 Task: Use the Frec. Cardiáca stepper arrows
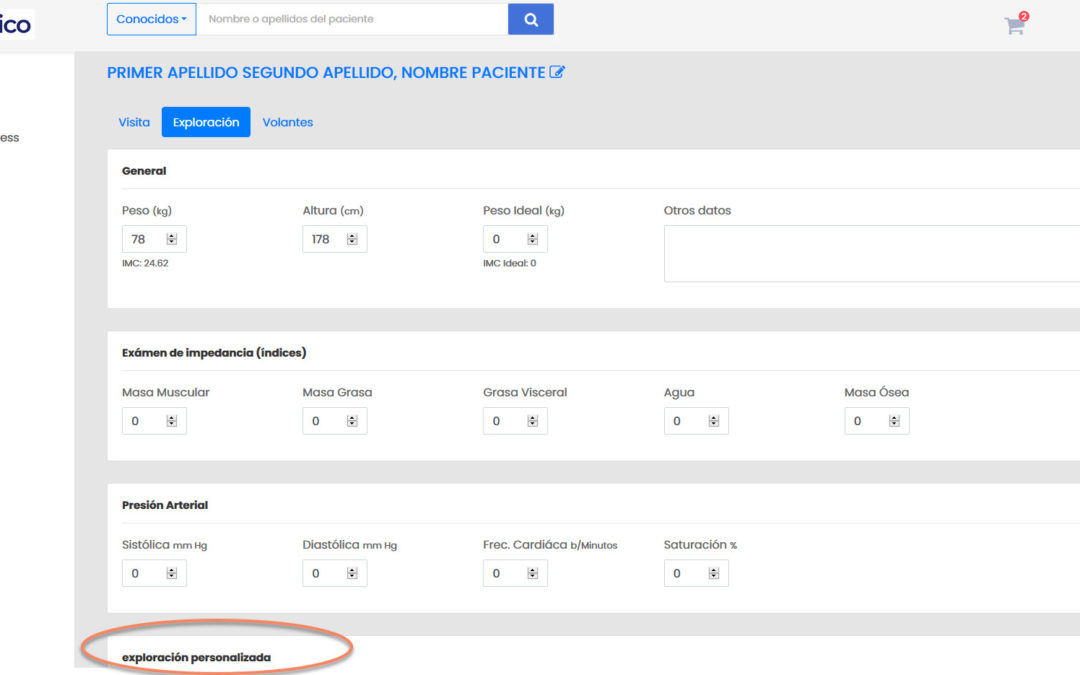coord(532,573)
